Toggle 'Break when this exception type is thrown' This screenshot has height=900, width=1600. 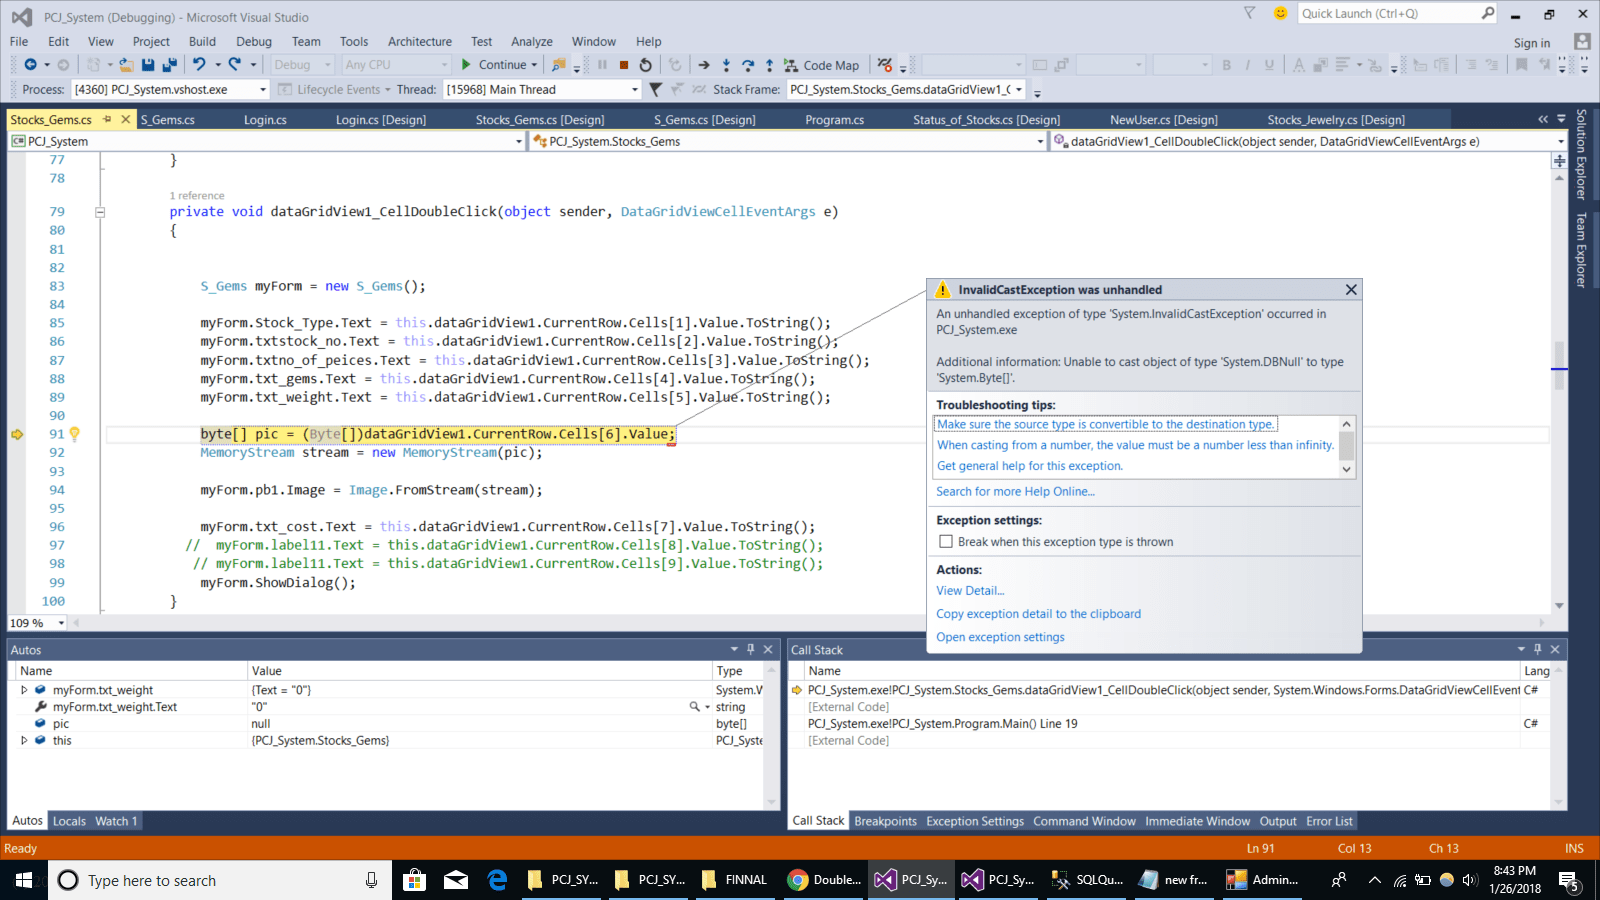tap(945, 542)
